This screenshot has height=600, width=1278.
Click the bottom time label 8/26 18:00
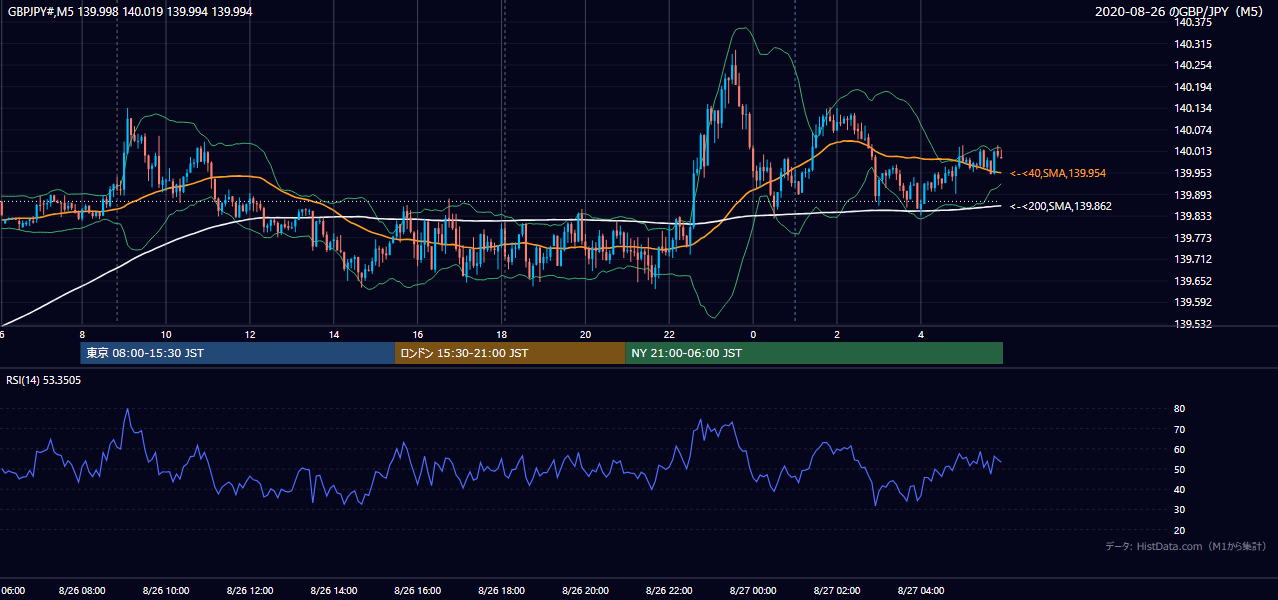tap(501, 591)
